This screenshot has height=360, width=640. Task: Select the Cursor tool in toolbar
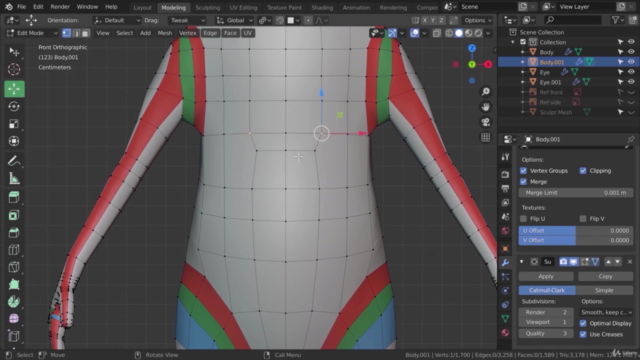14,69
